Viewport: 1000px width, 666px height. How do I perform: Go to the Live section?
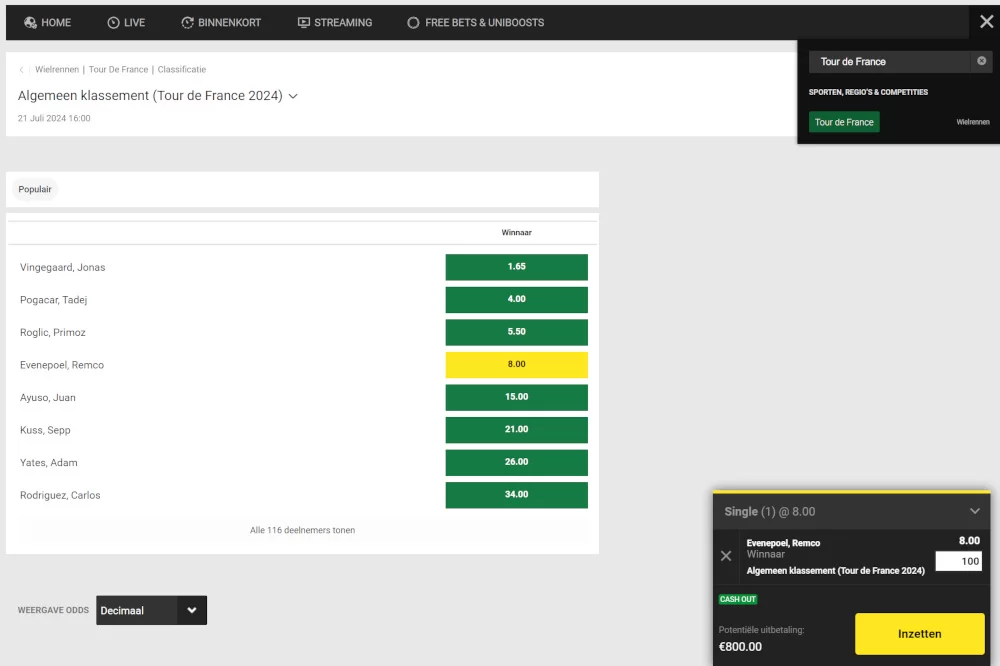pos(126,22)
